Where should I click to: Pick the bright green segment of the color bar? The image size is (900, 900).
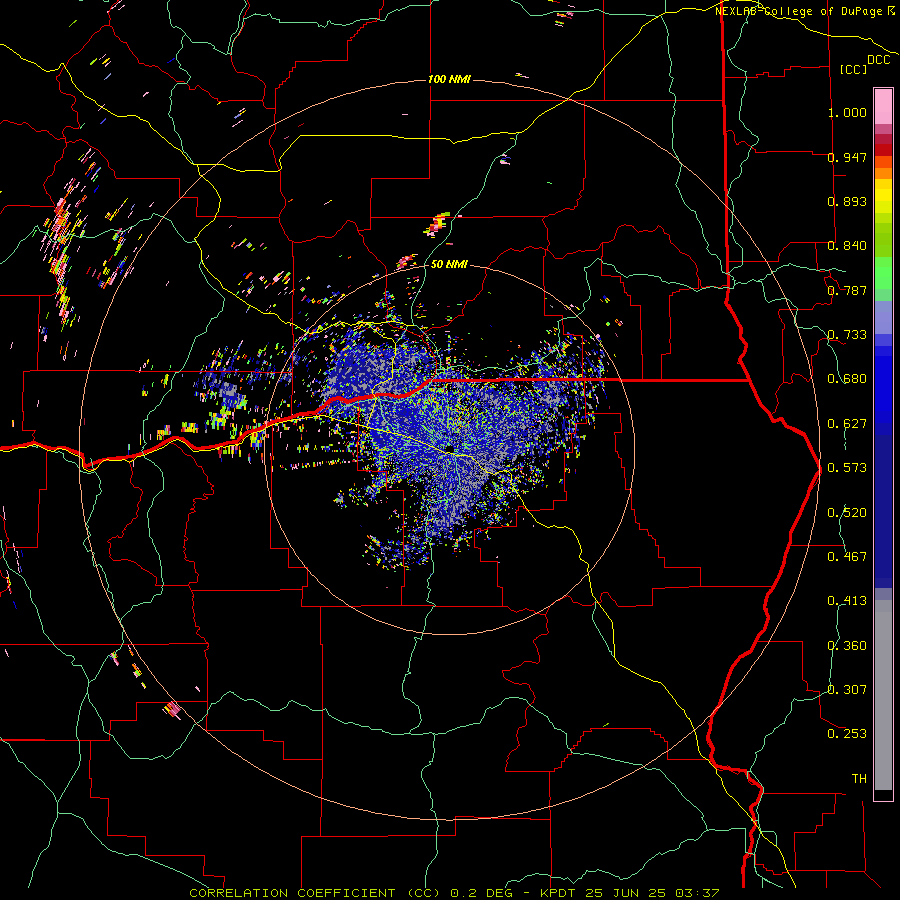883,273
